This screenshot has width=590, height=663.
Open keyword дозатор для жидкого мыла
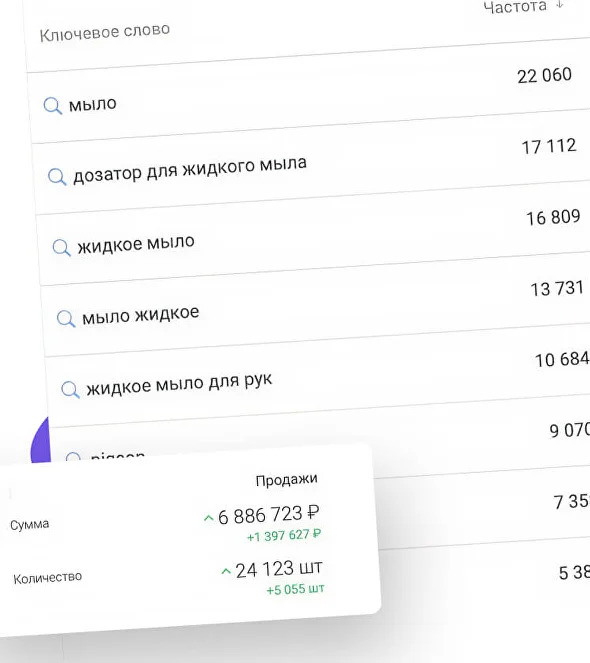point(190,170)
